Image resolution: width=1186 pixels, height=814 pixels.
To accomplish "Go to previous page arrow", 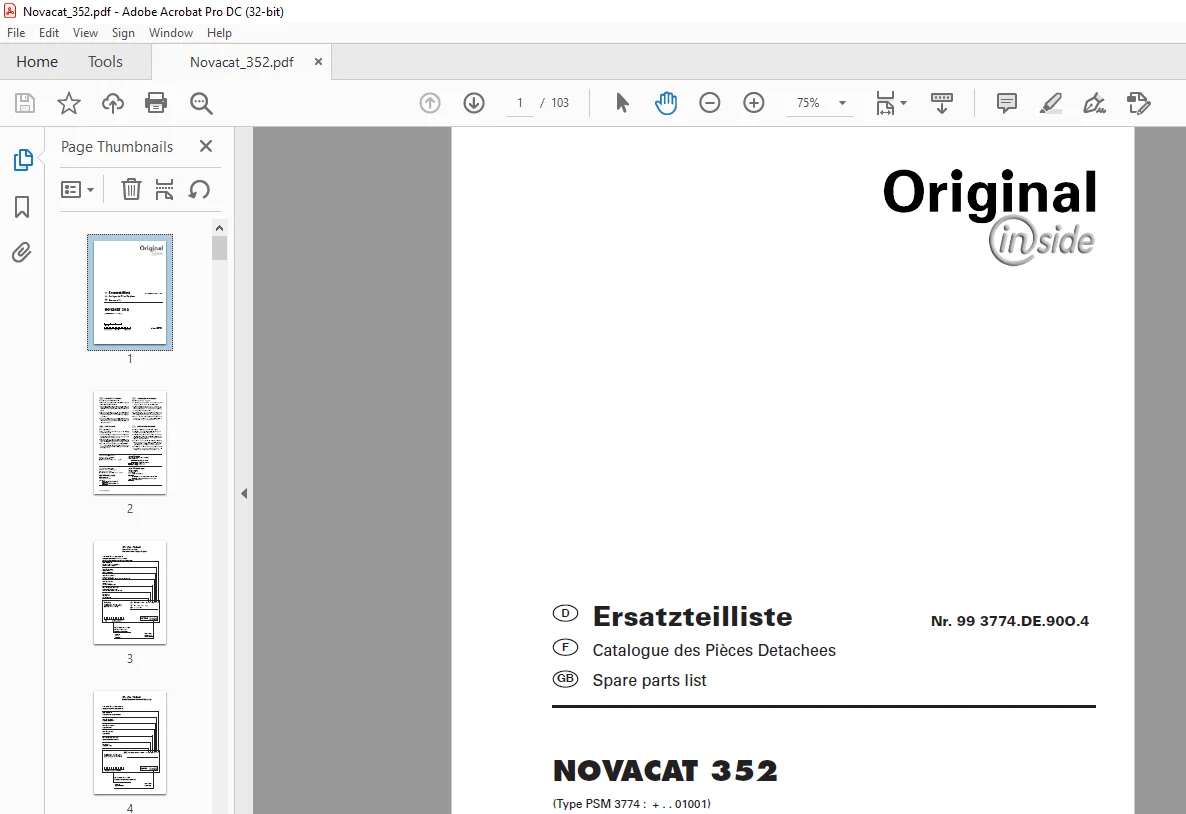I will 430,103.
